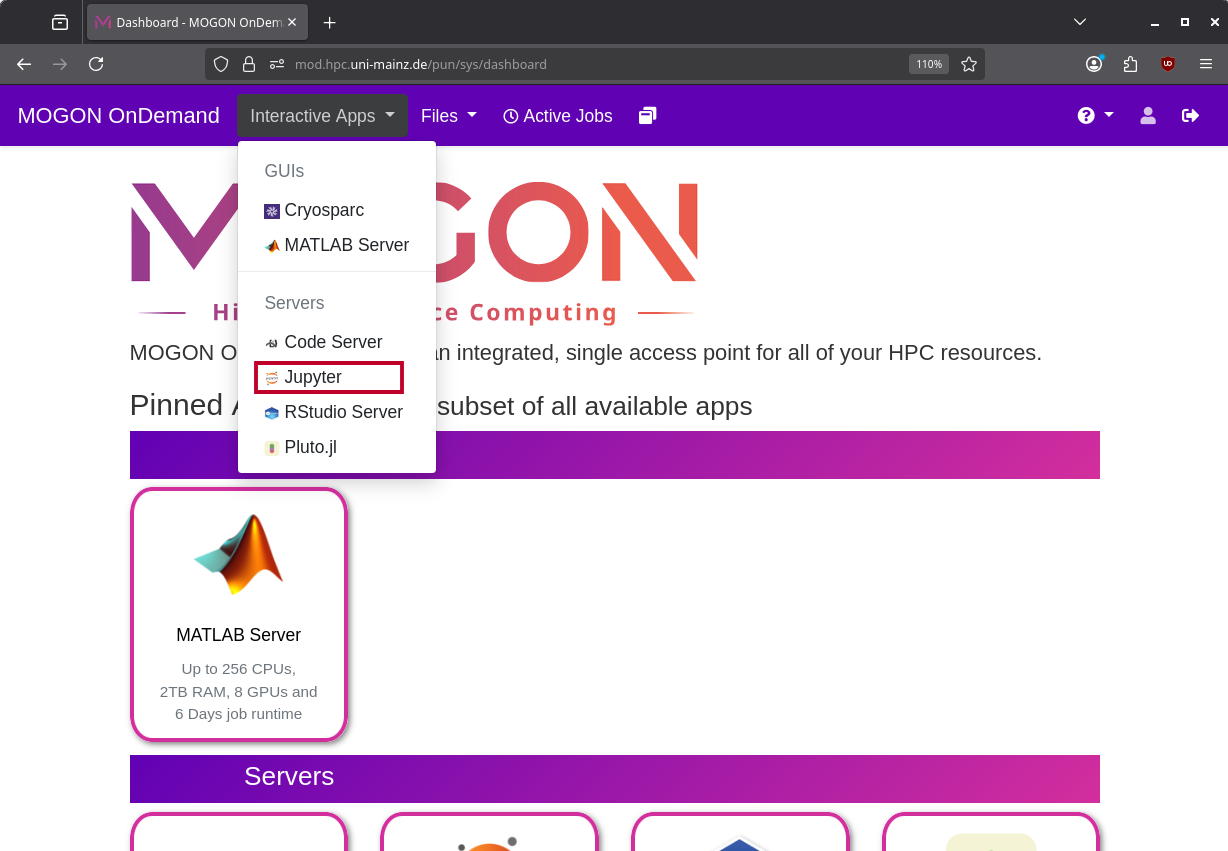Open the Active Jobs page

pyautogui.click(x=557, y=116)
